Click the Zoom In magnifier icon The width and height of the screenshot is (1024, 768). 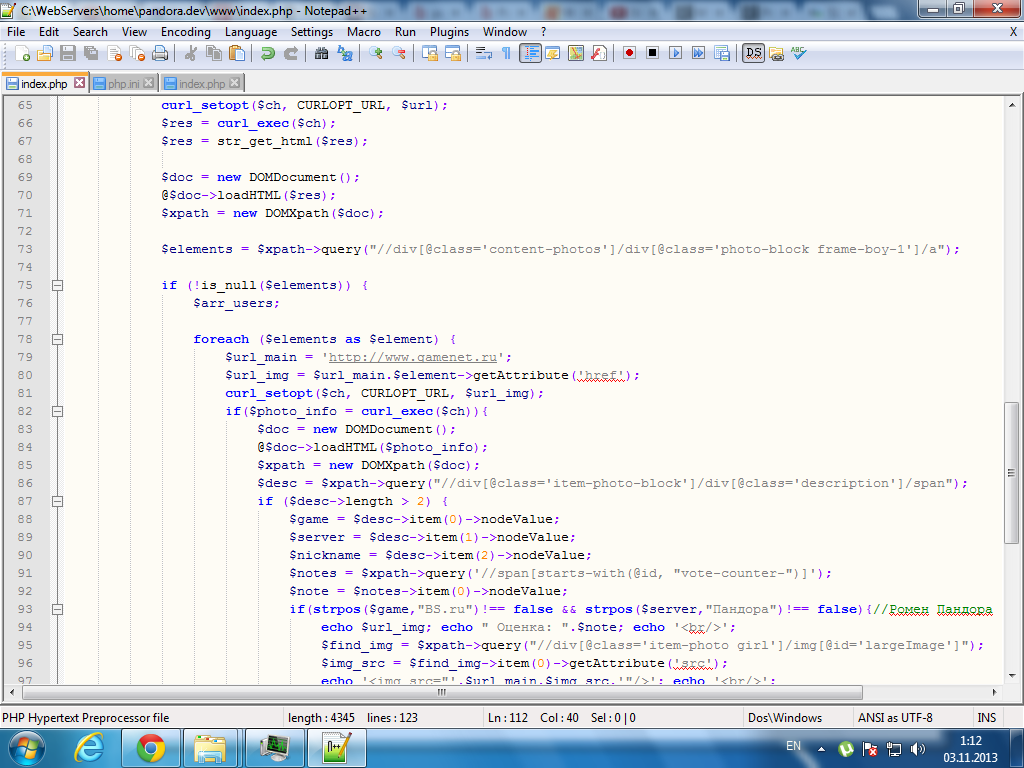tap(376, 53)
